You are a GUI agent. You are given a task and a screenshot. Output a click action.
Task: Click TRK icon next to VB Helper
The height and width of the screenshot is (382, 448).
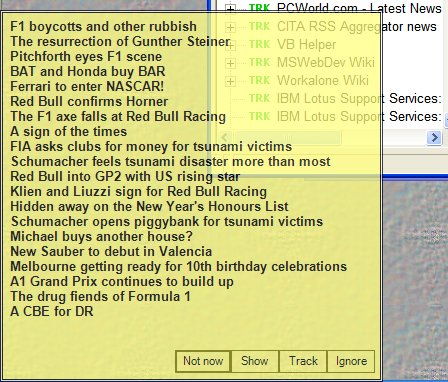click(259, 44)
